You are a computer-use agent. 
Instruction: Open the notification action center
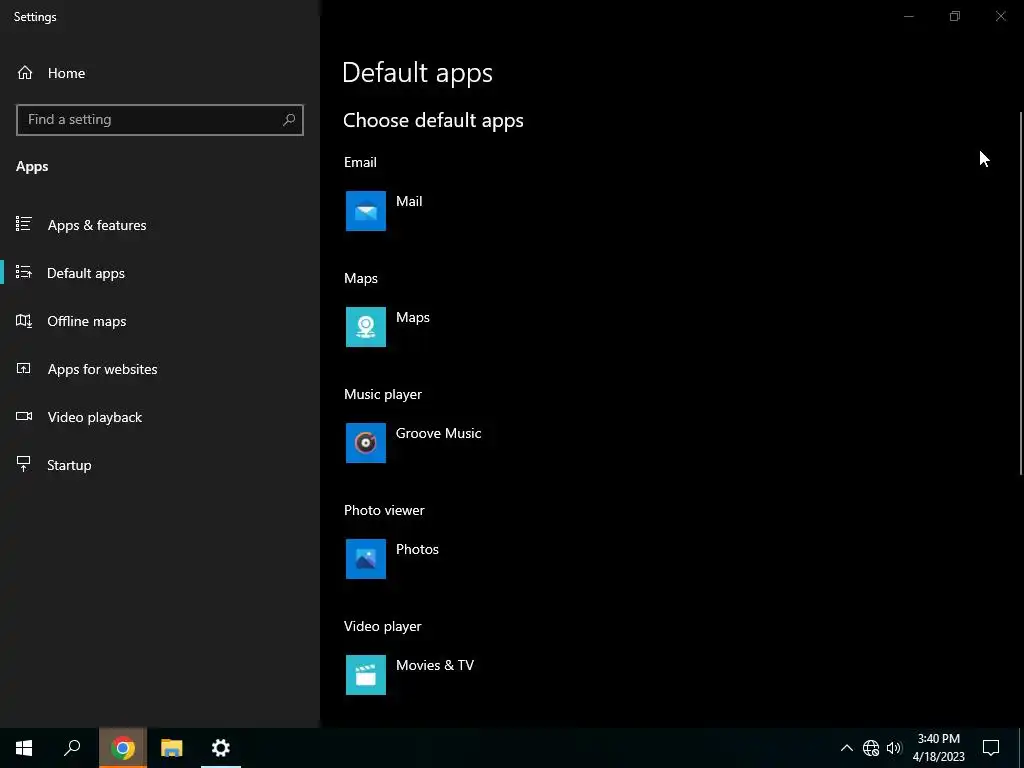click(991, 748)
